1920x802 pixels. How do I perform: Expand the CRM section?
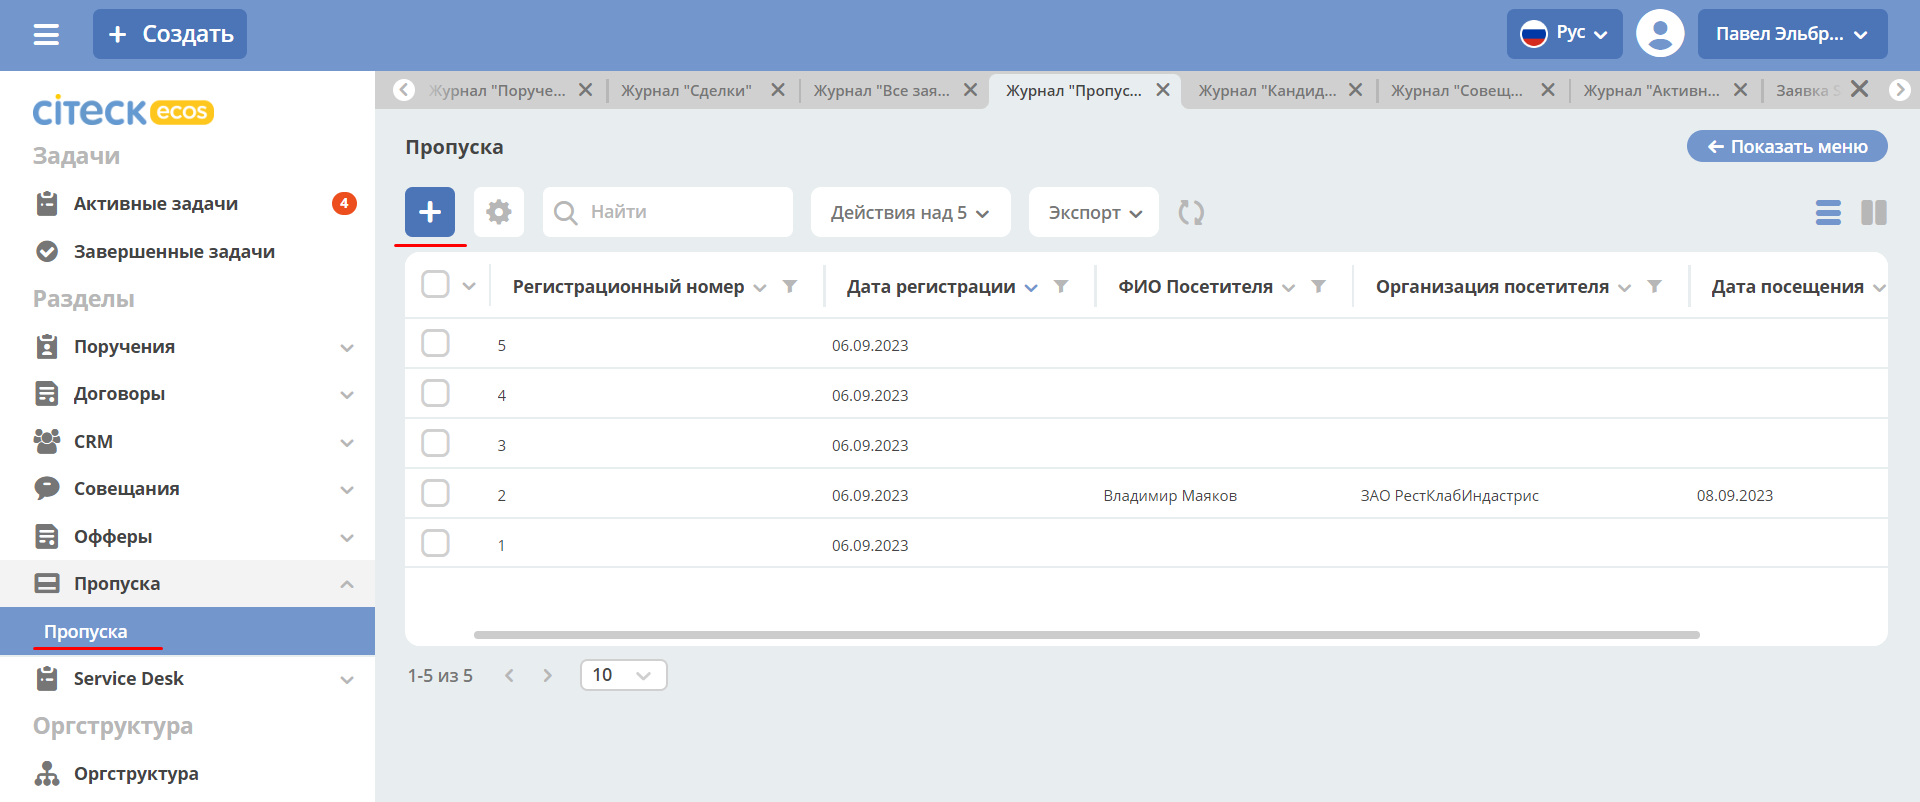[347, 442]
